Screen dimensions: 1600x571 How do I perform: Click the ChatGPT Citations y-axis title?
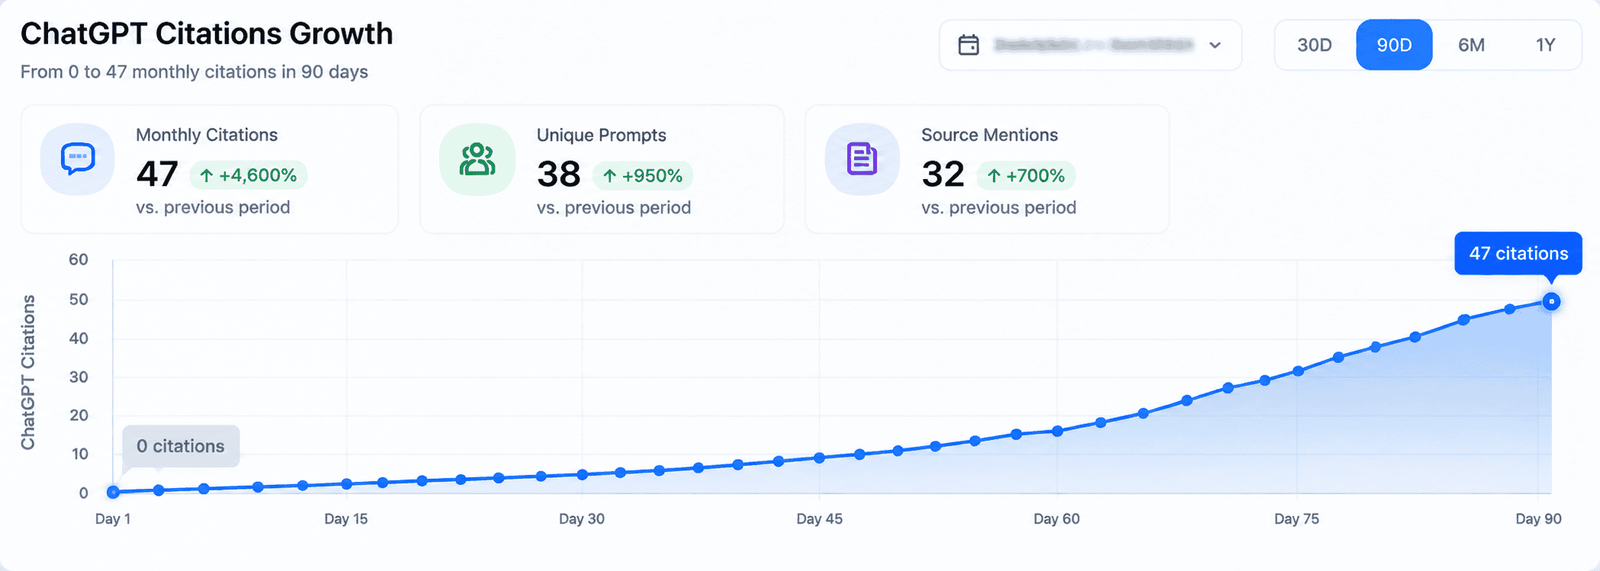[x=28, y=372]
